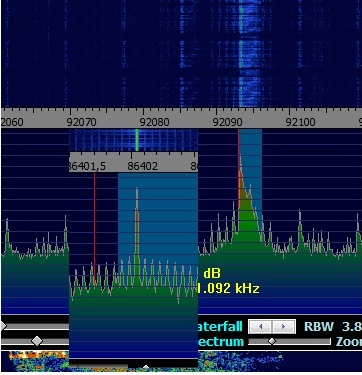
Task: Tune to 92100 on the frequency ruler
Action: click(x=300, y=122)
